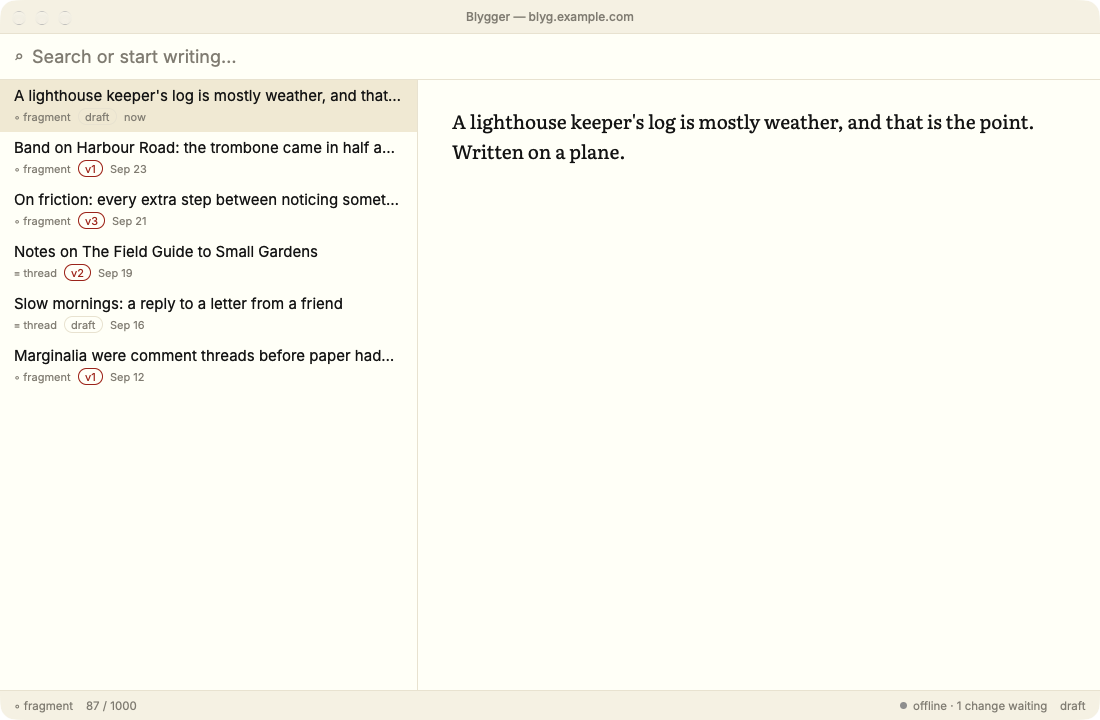Click the thread icon on the Field Guide row
Image resolution: width=1100 pixels, height=720 pixels.
[x=18, y=274]
